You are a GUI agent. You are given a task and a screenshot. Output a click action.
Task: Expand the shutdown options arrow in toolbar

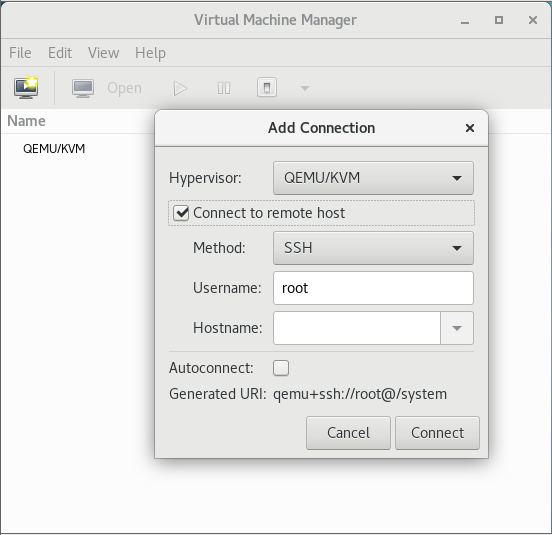pyautogui.click(x=305, y=88)
